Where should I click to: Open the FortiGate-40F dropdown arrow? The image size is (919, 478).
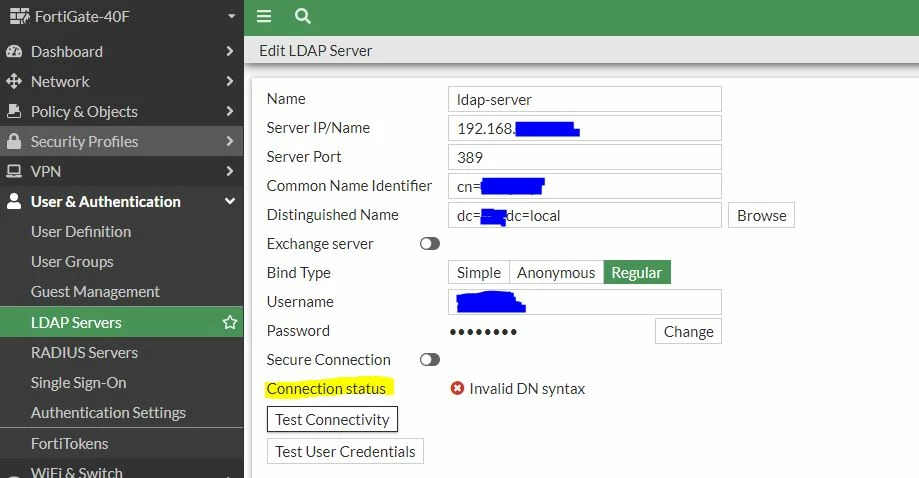coord(232,16)
